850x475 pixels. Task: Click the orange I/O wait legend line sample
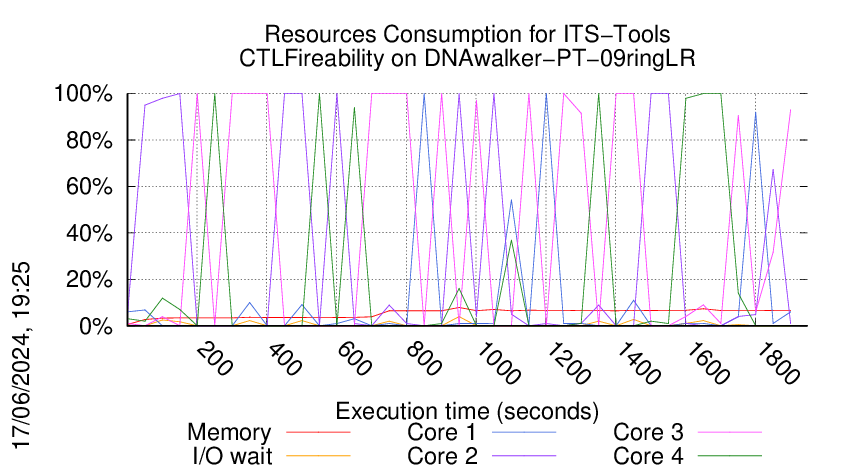[318, 456]
